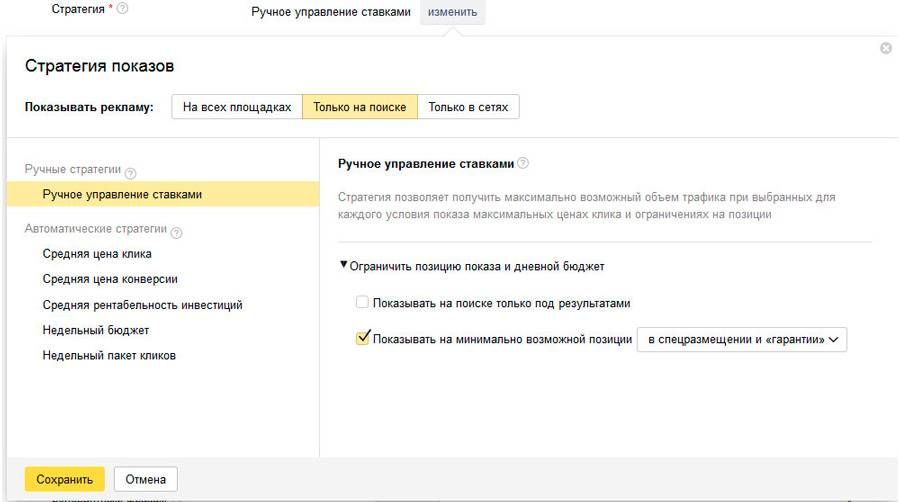The height and width of the screenshot is (502, 900).
Task: Click the Ручные стратегии section label
Action: click(73, 169)
